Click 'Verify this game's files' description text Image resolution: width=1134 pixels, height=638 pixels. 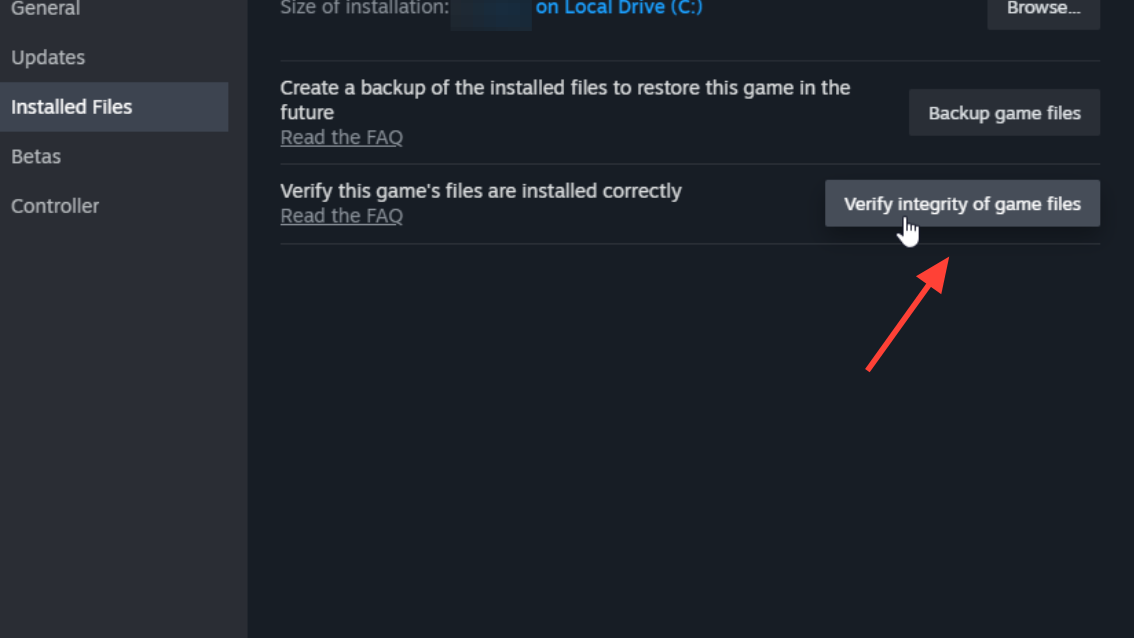tap(481, 191)
